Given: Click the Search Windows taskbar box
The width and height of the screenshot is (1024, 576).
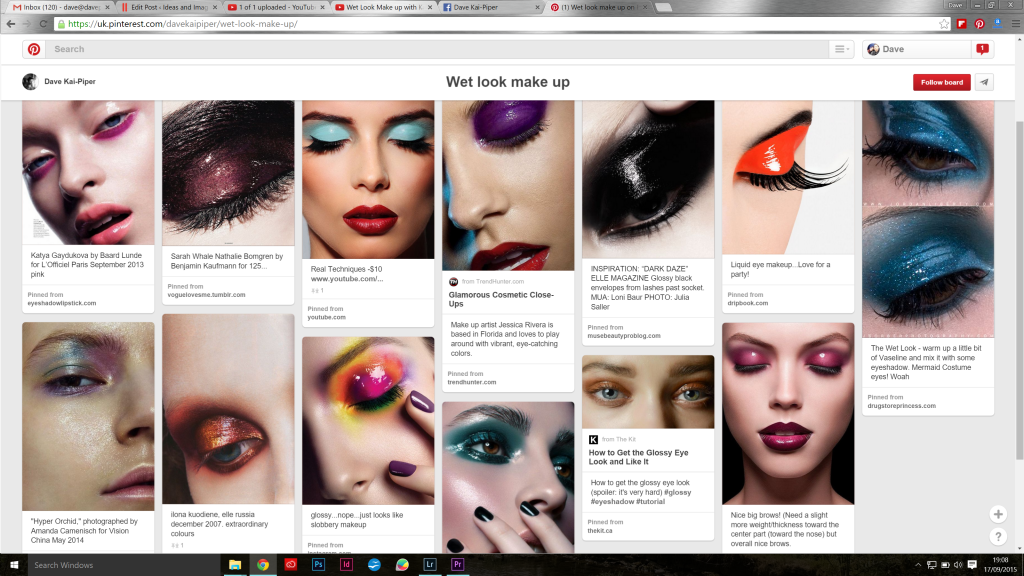Looking at the screenshot, I should pyautogui.click(x=124, y=565).
